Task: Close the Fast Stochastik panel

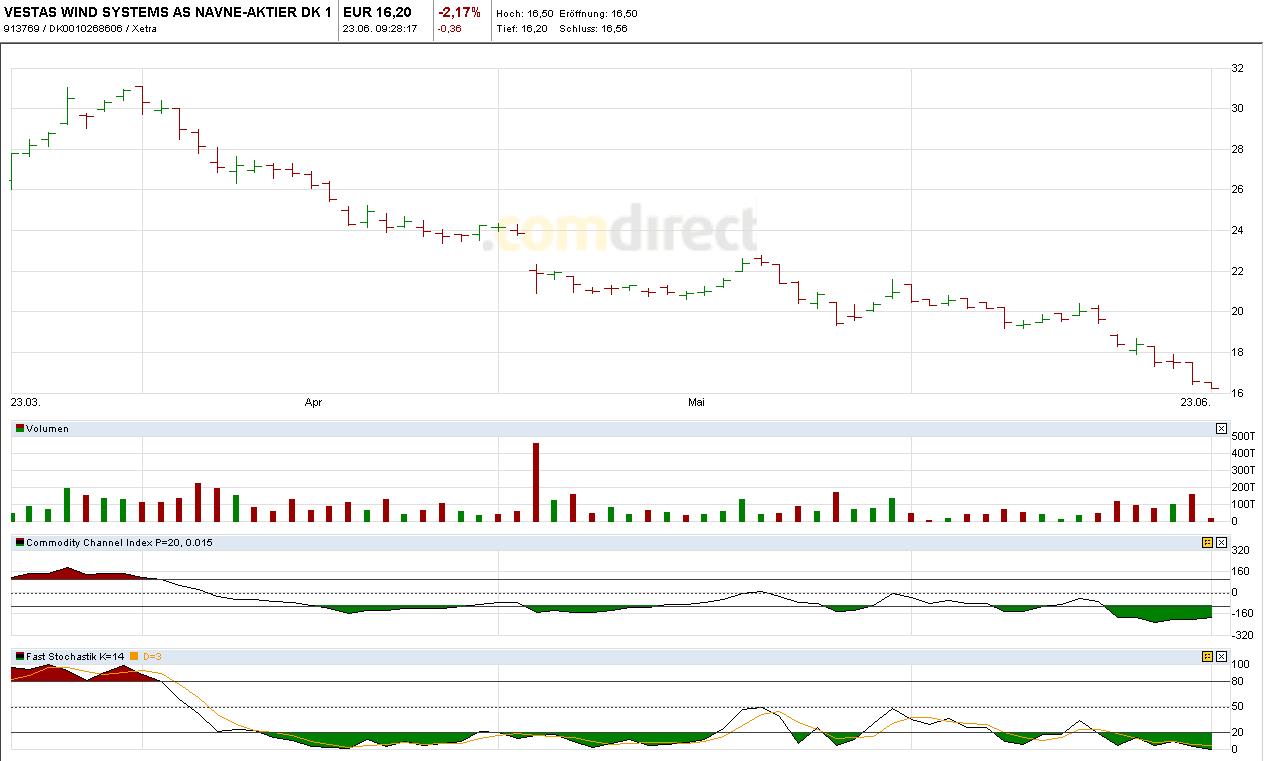Action: pos(1221,656)
